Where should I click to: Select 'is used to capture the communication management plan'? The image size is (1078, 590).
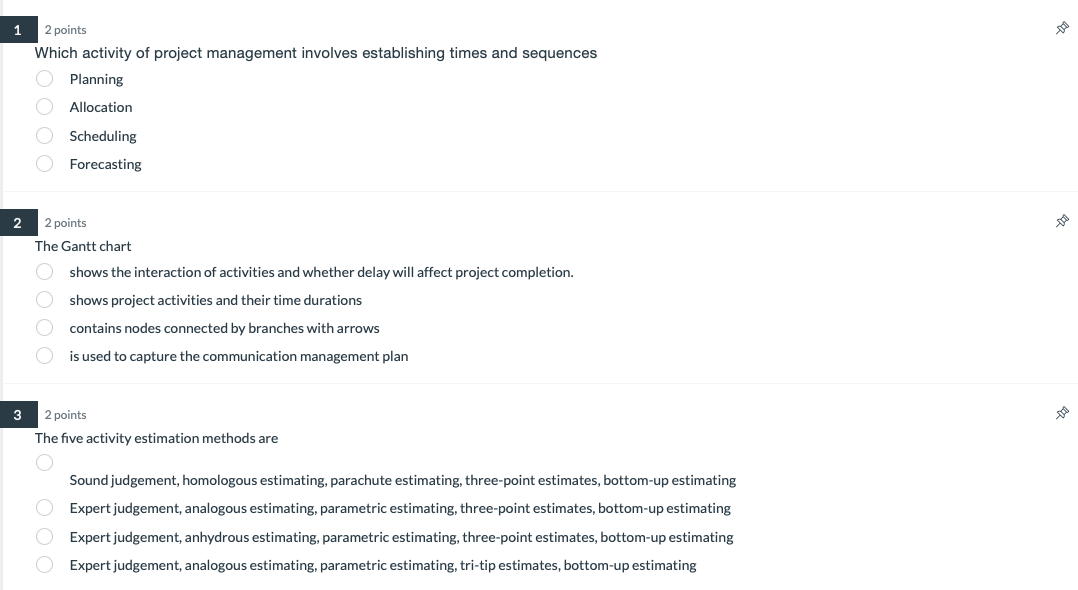[x=44, y=355]
